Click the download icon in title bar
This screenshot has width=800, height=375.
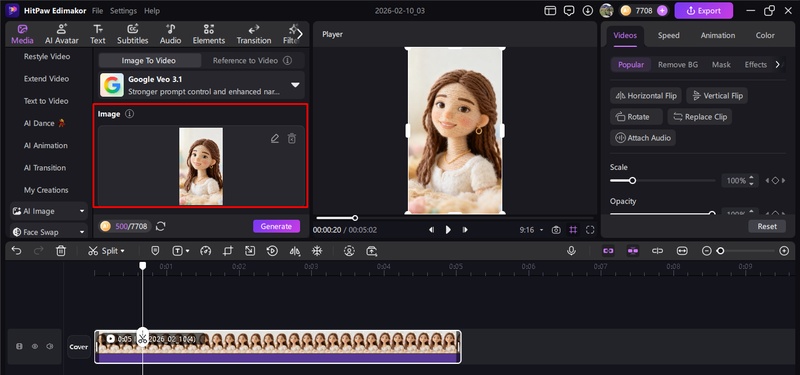(x=588, y=10)
